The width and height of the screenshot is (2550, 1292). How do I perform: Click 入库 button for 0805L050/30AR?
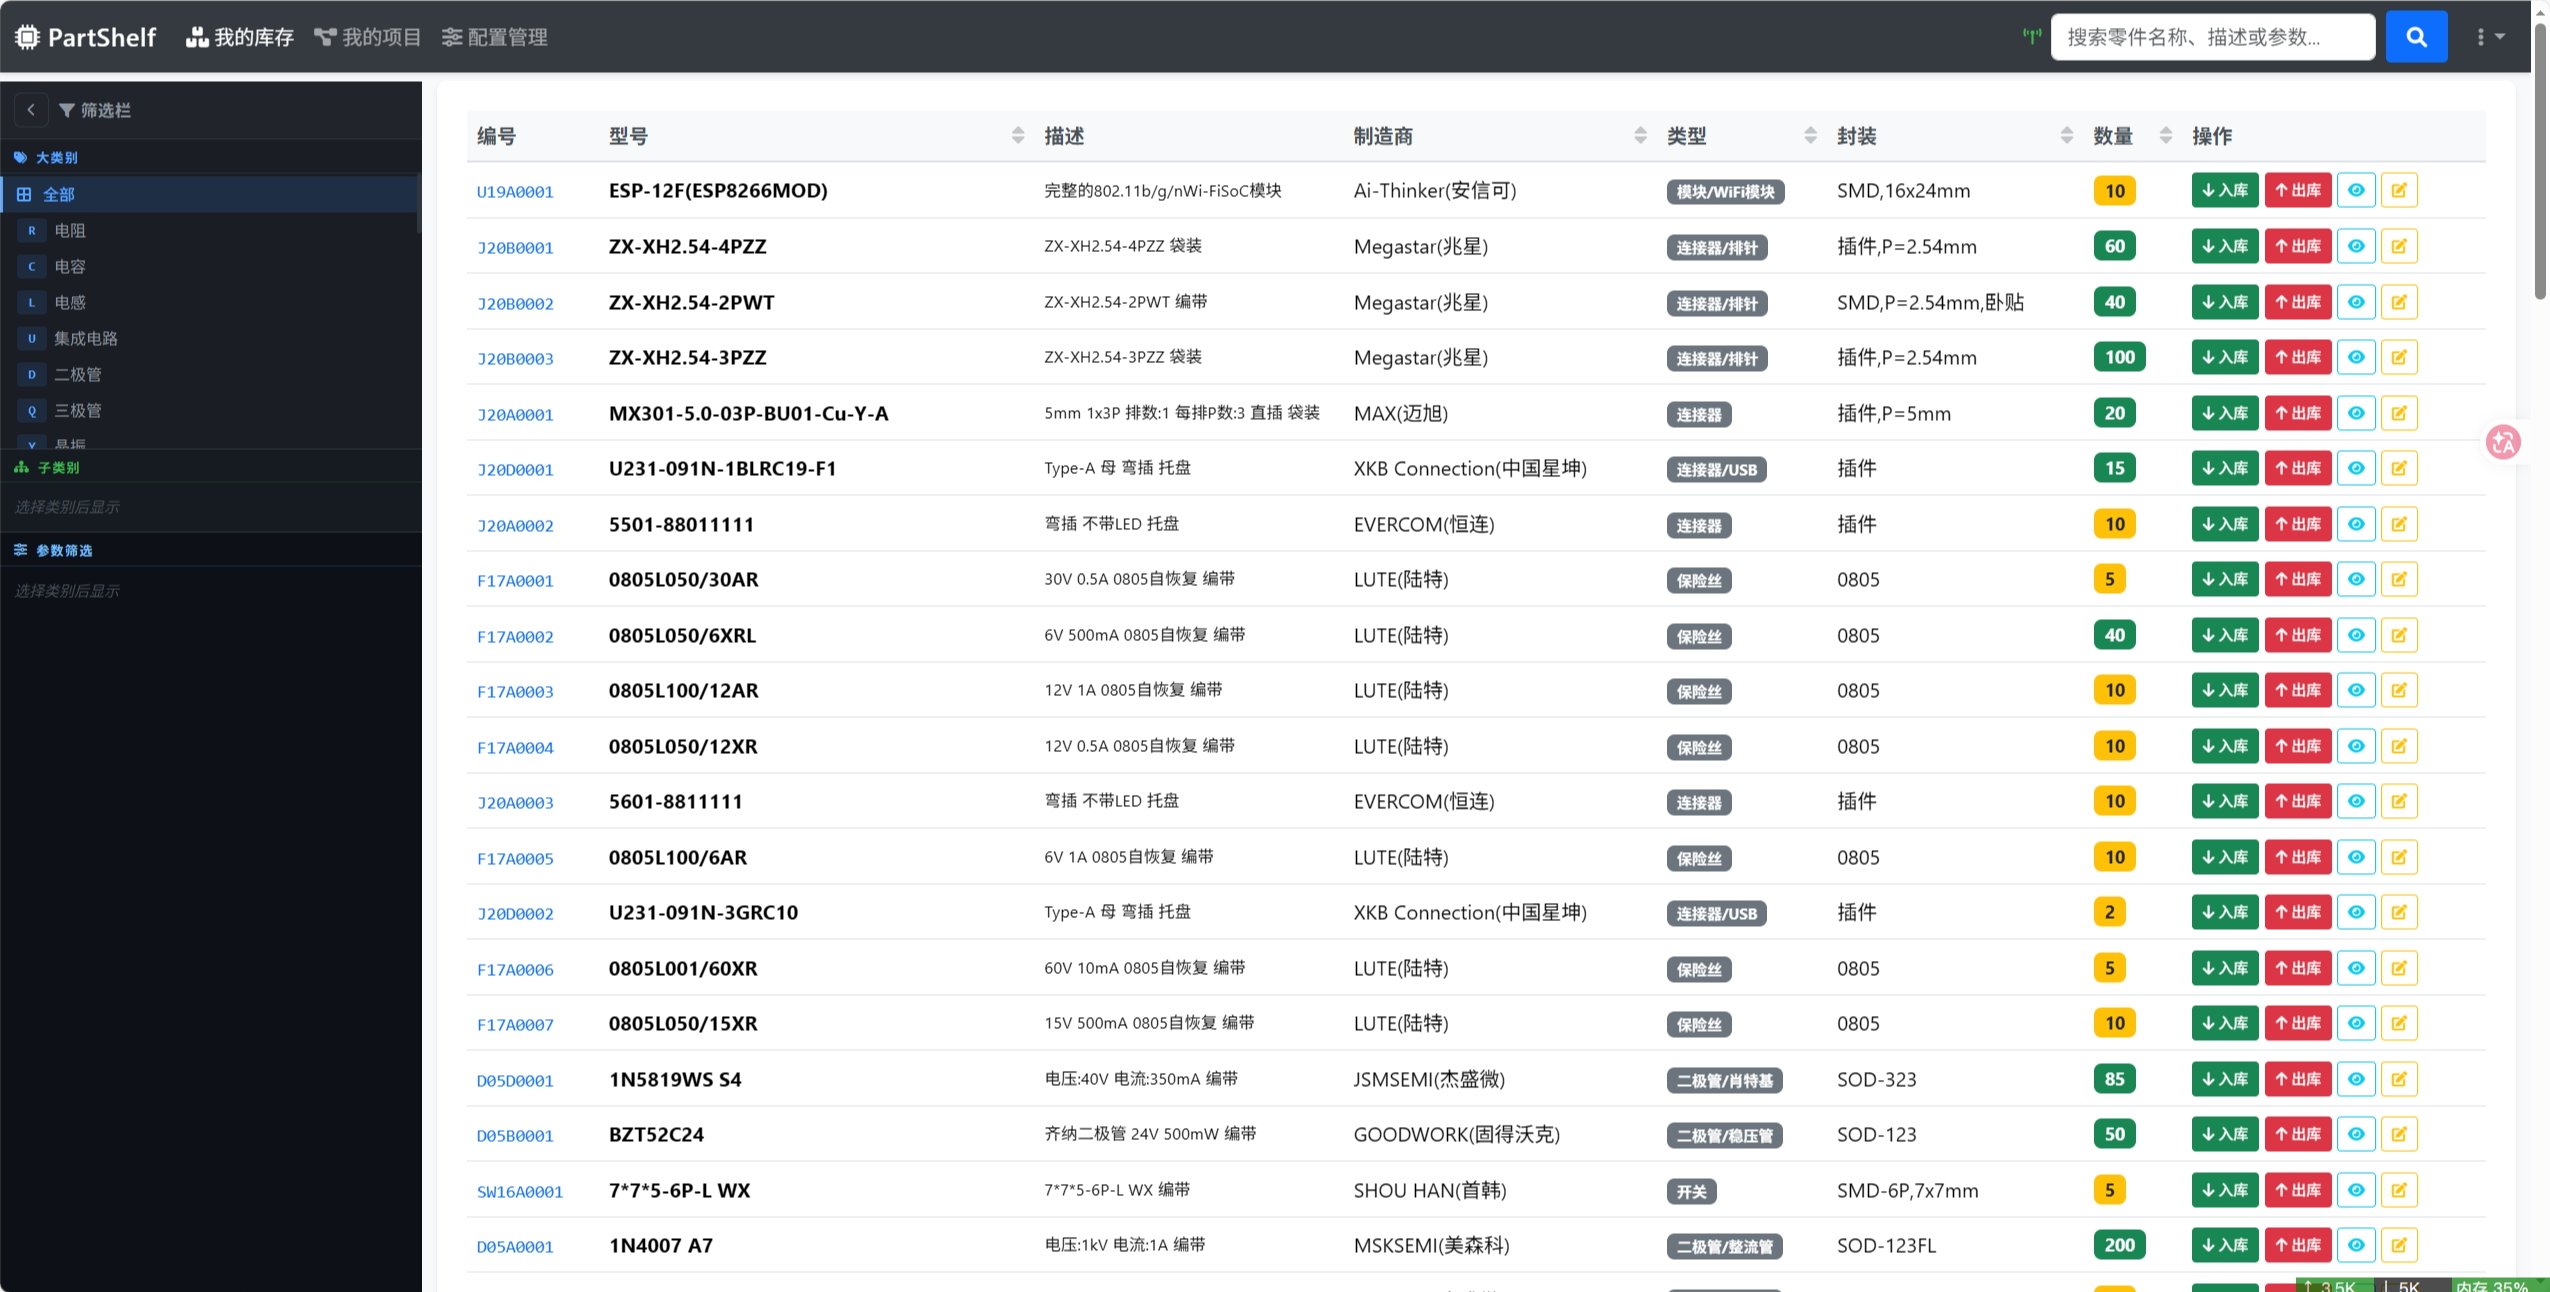click(x=2224, y=579)
